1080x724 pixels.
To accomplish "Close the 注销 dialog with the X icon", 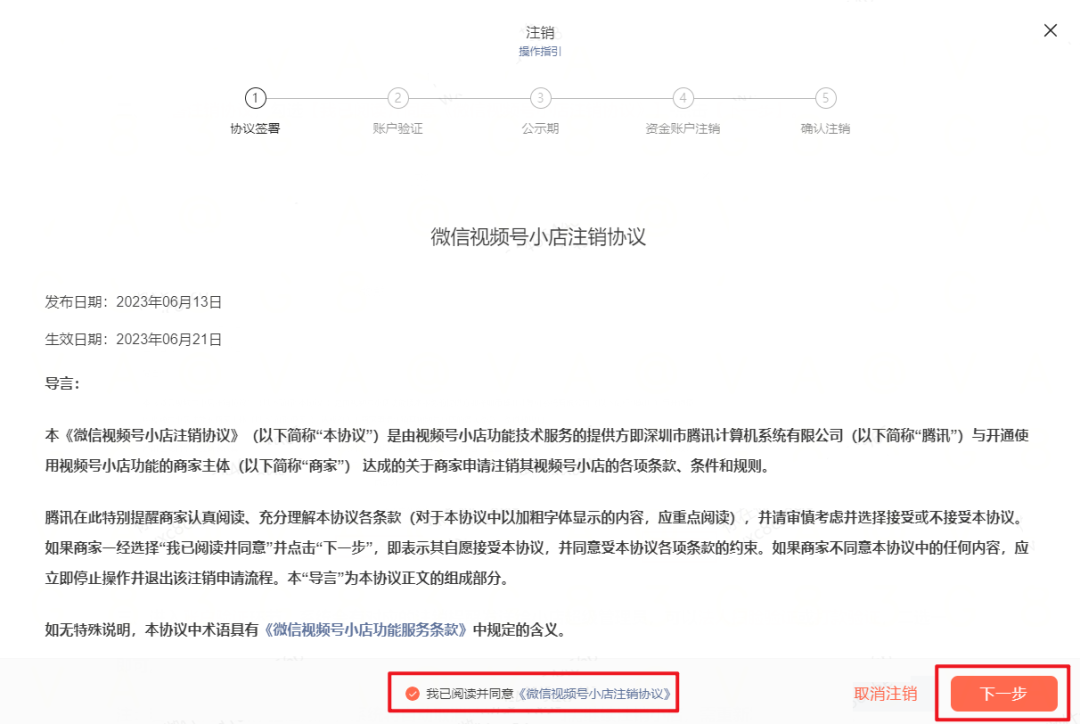I will [1050, 30].
